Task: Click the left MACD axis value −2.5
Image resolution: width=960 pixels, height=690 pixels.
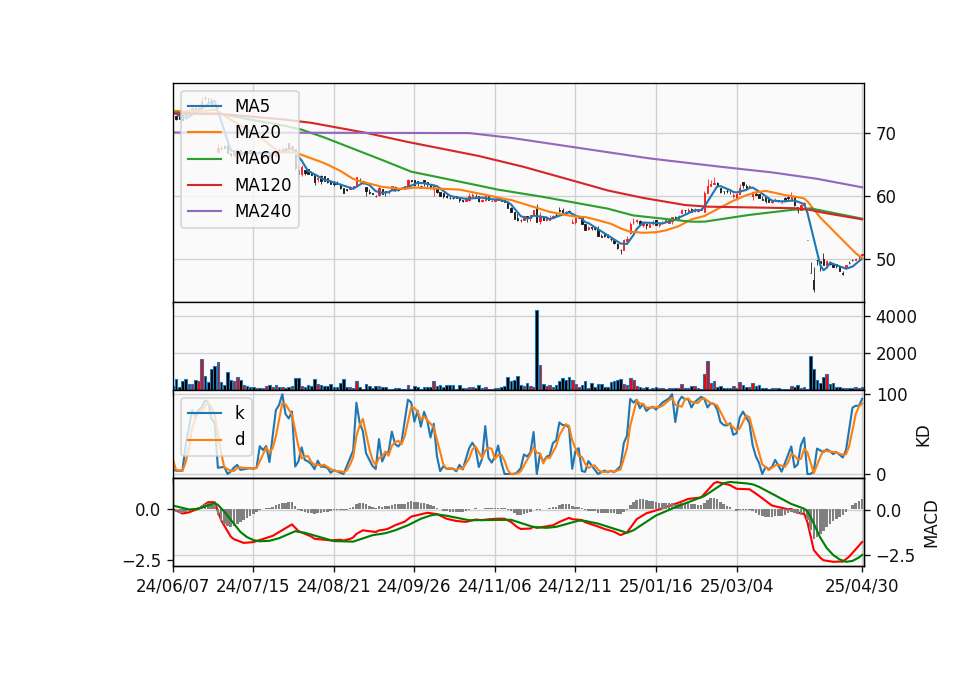Action: (144, 561)
